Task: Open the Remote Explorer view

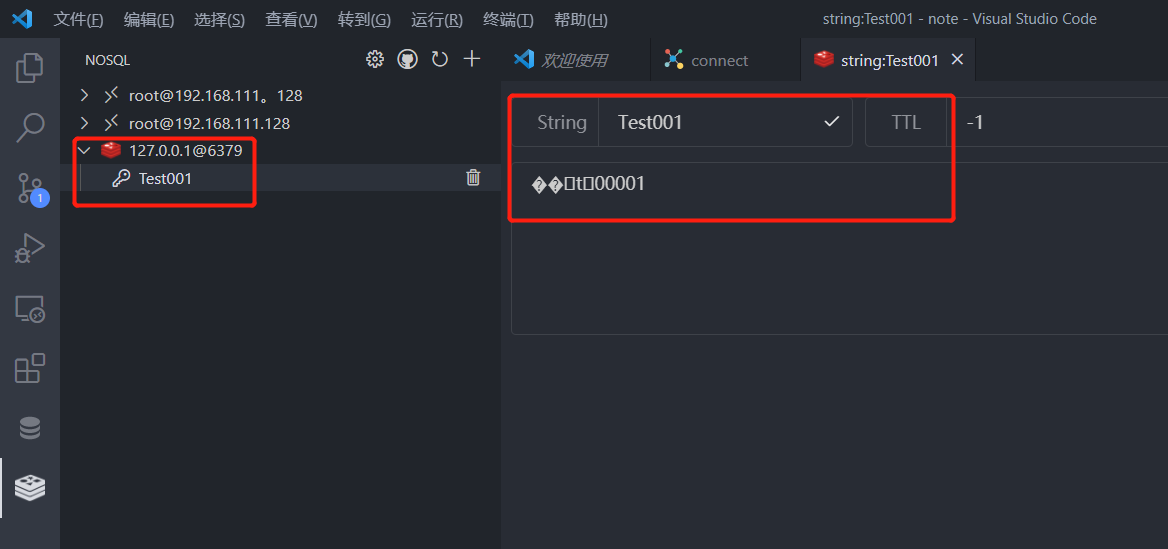Action: [30, 308]
